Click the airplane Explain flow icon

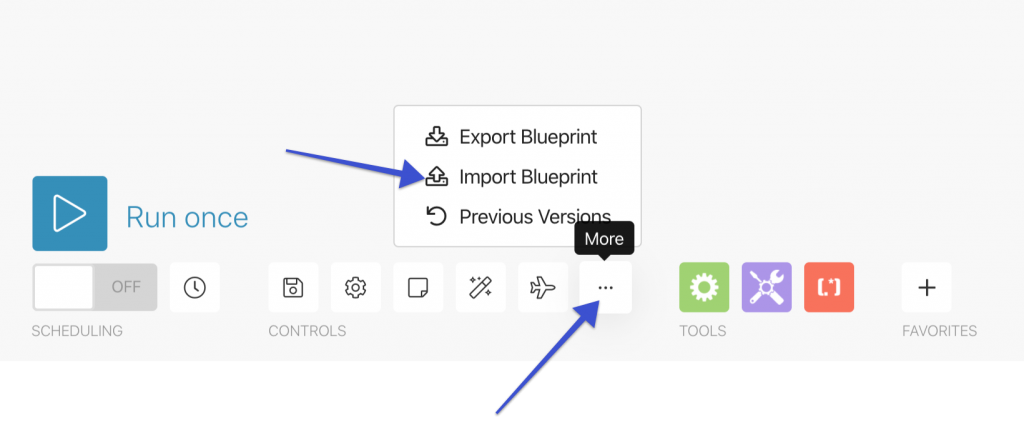pos(543,287)
